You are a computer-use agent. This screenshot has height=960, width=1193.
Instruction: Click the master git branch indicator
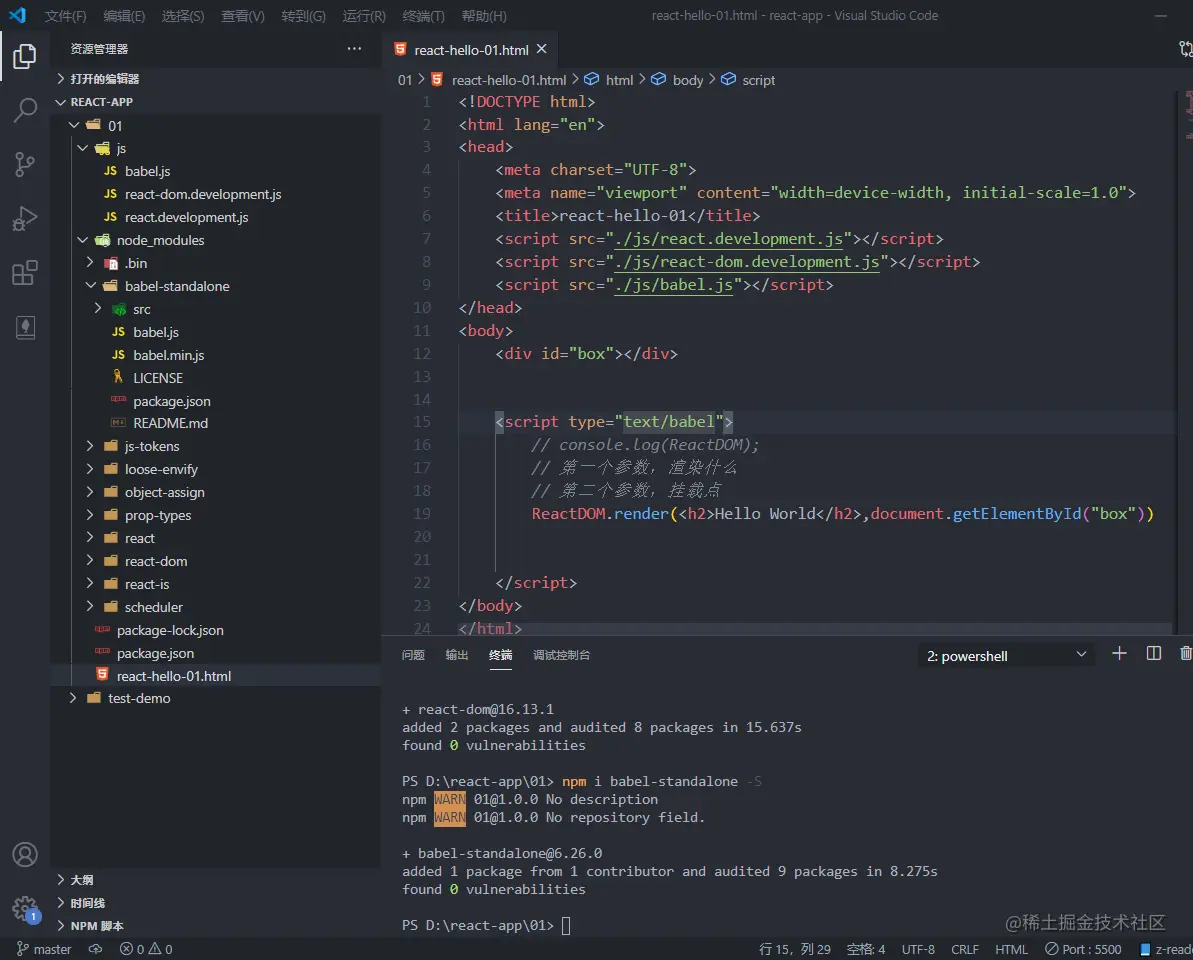[x=44, y=949]
